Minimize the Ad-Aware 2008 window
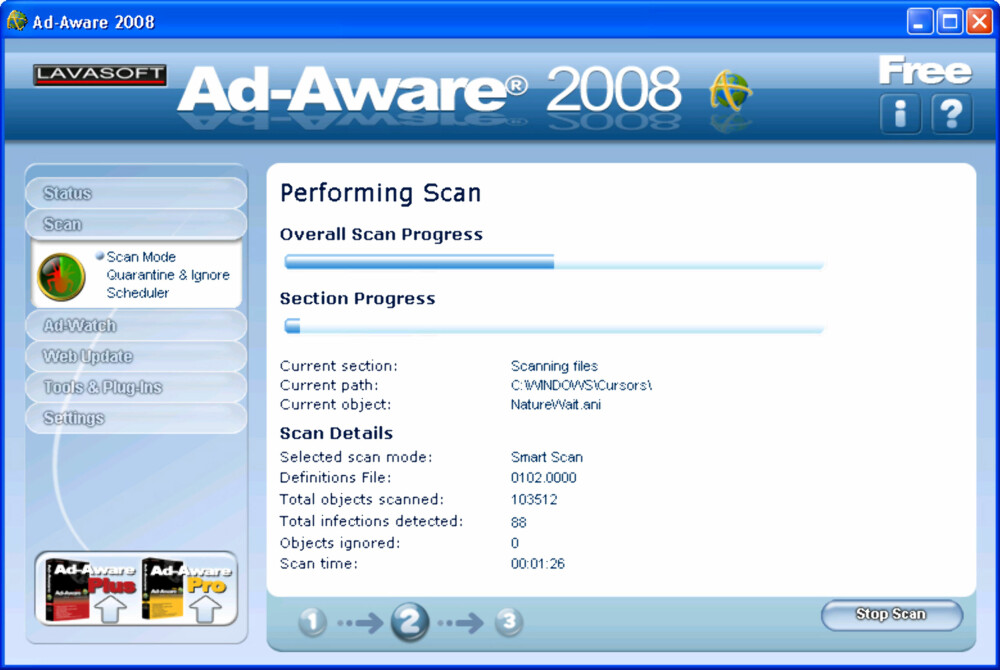 919,22
